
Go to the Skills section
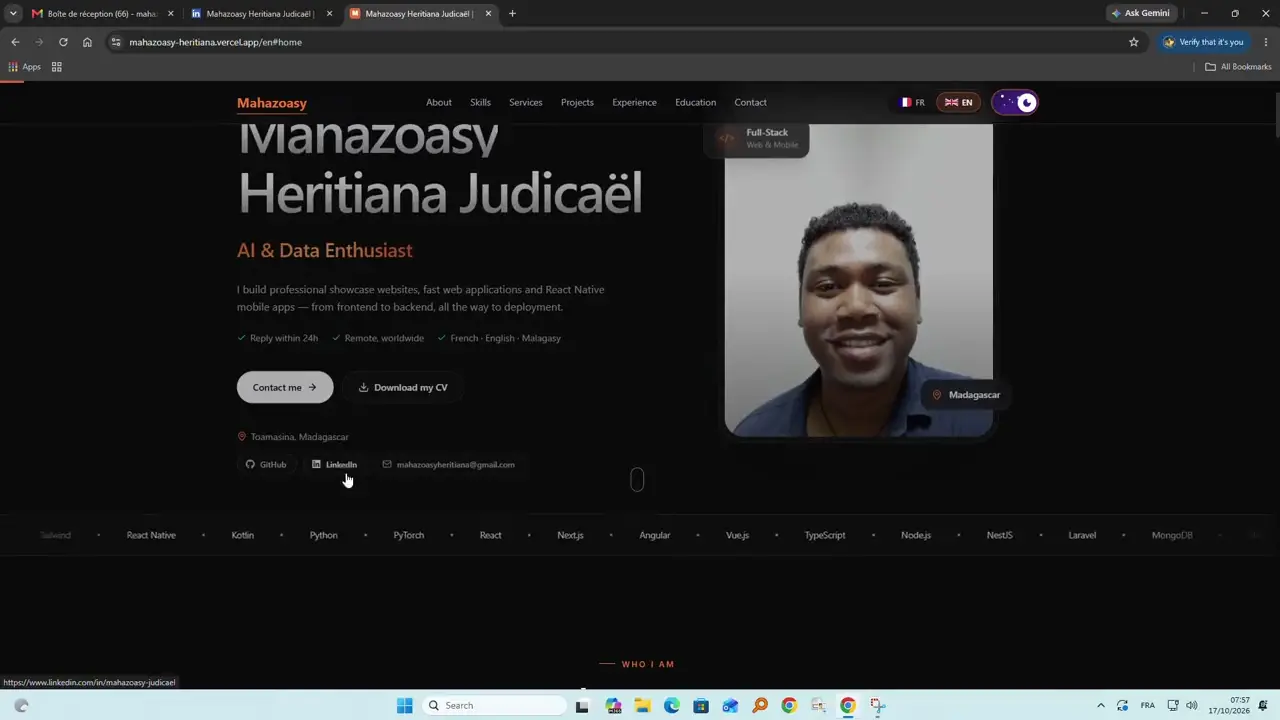click(480, 102)
